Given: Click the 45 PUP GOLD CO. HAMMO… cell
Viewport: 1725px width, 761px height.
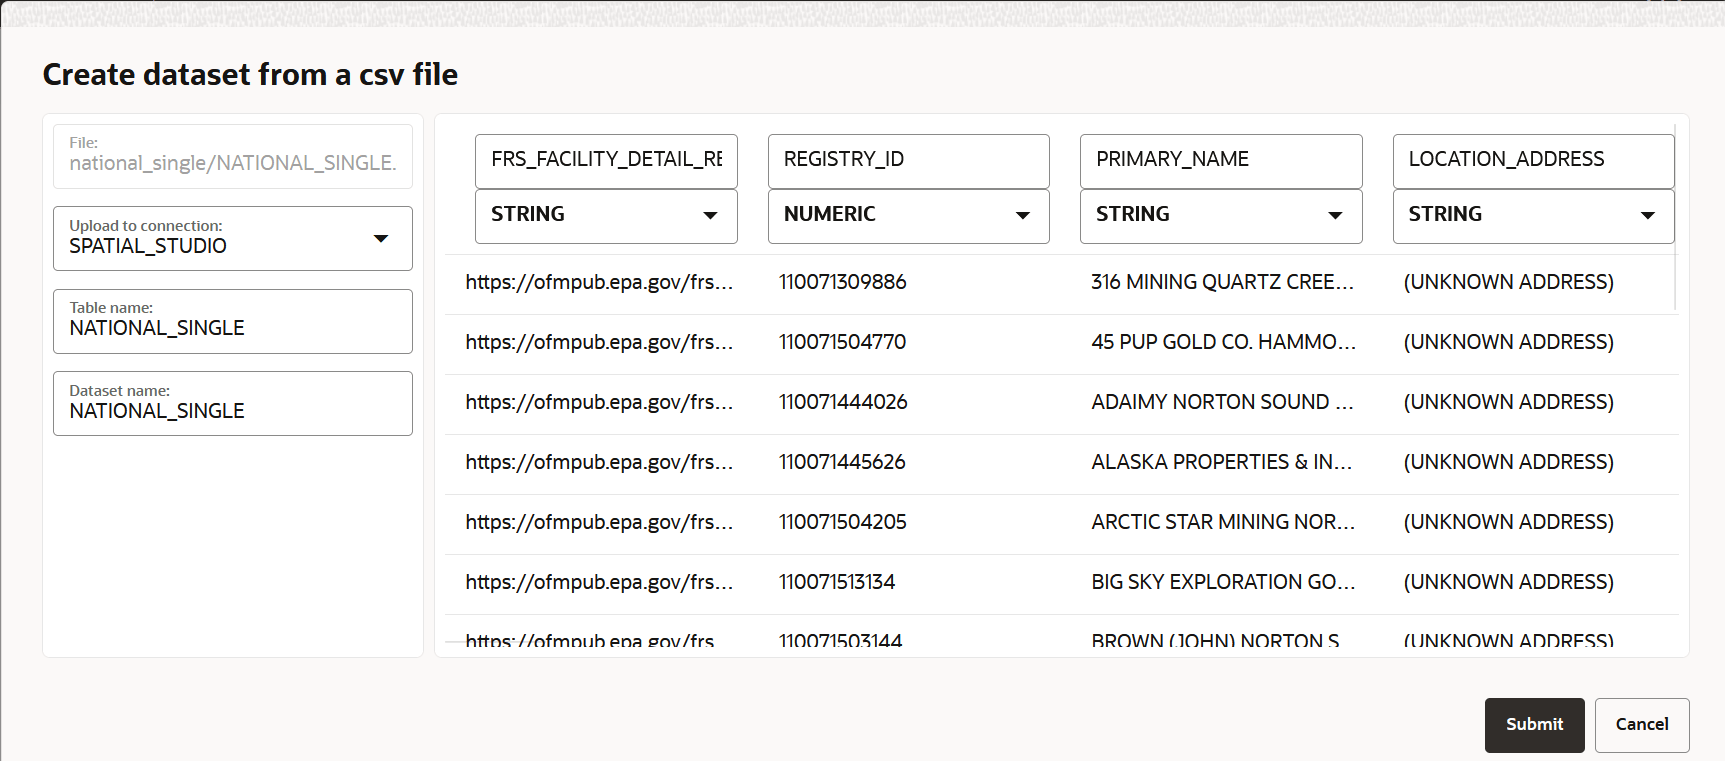Looking at the screenshot, I should pos(1224,342).
